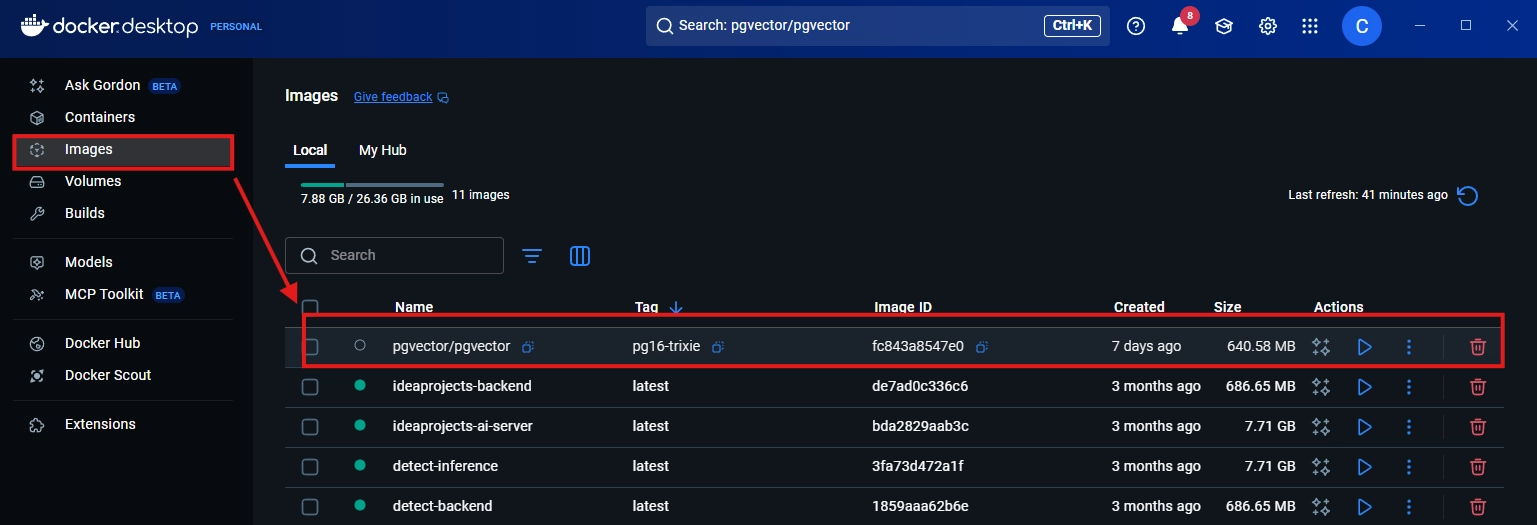Open more actions for ideaprojects-ai-server

point(1409,426)
